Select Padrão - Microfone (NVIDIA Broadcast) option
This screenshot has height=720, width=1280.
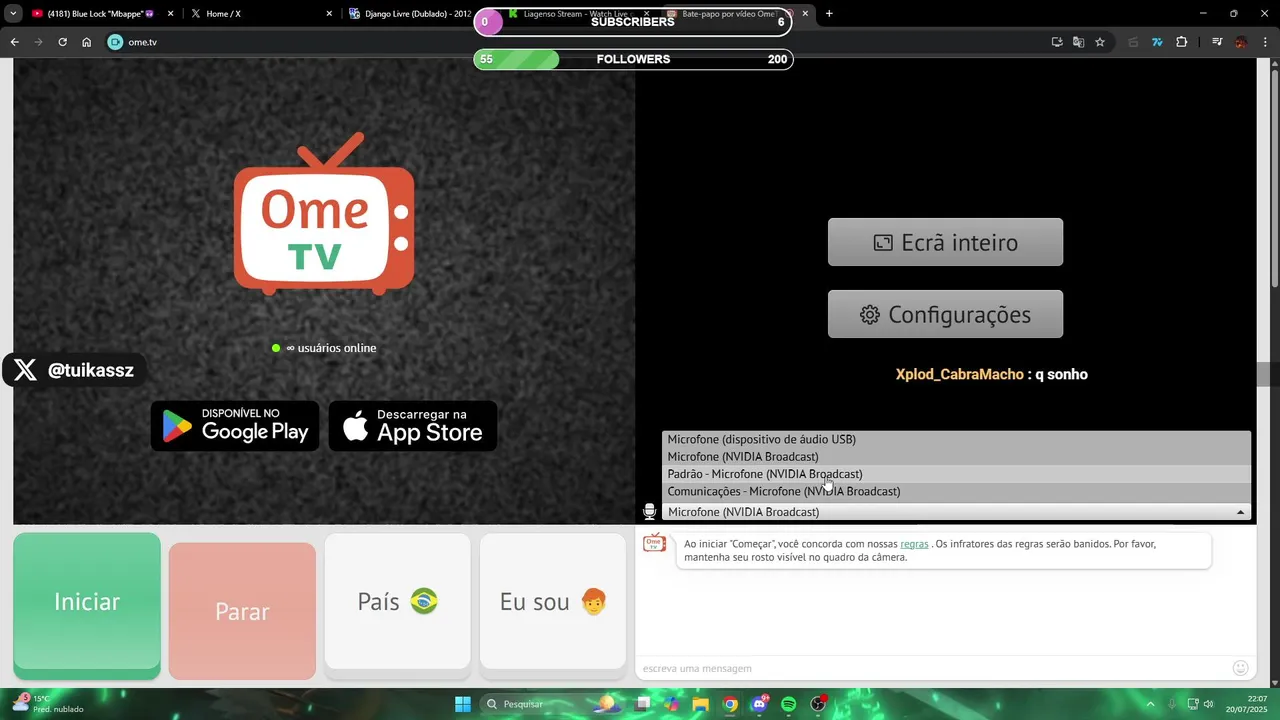(956, 474)
